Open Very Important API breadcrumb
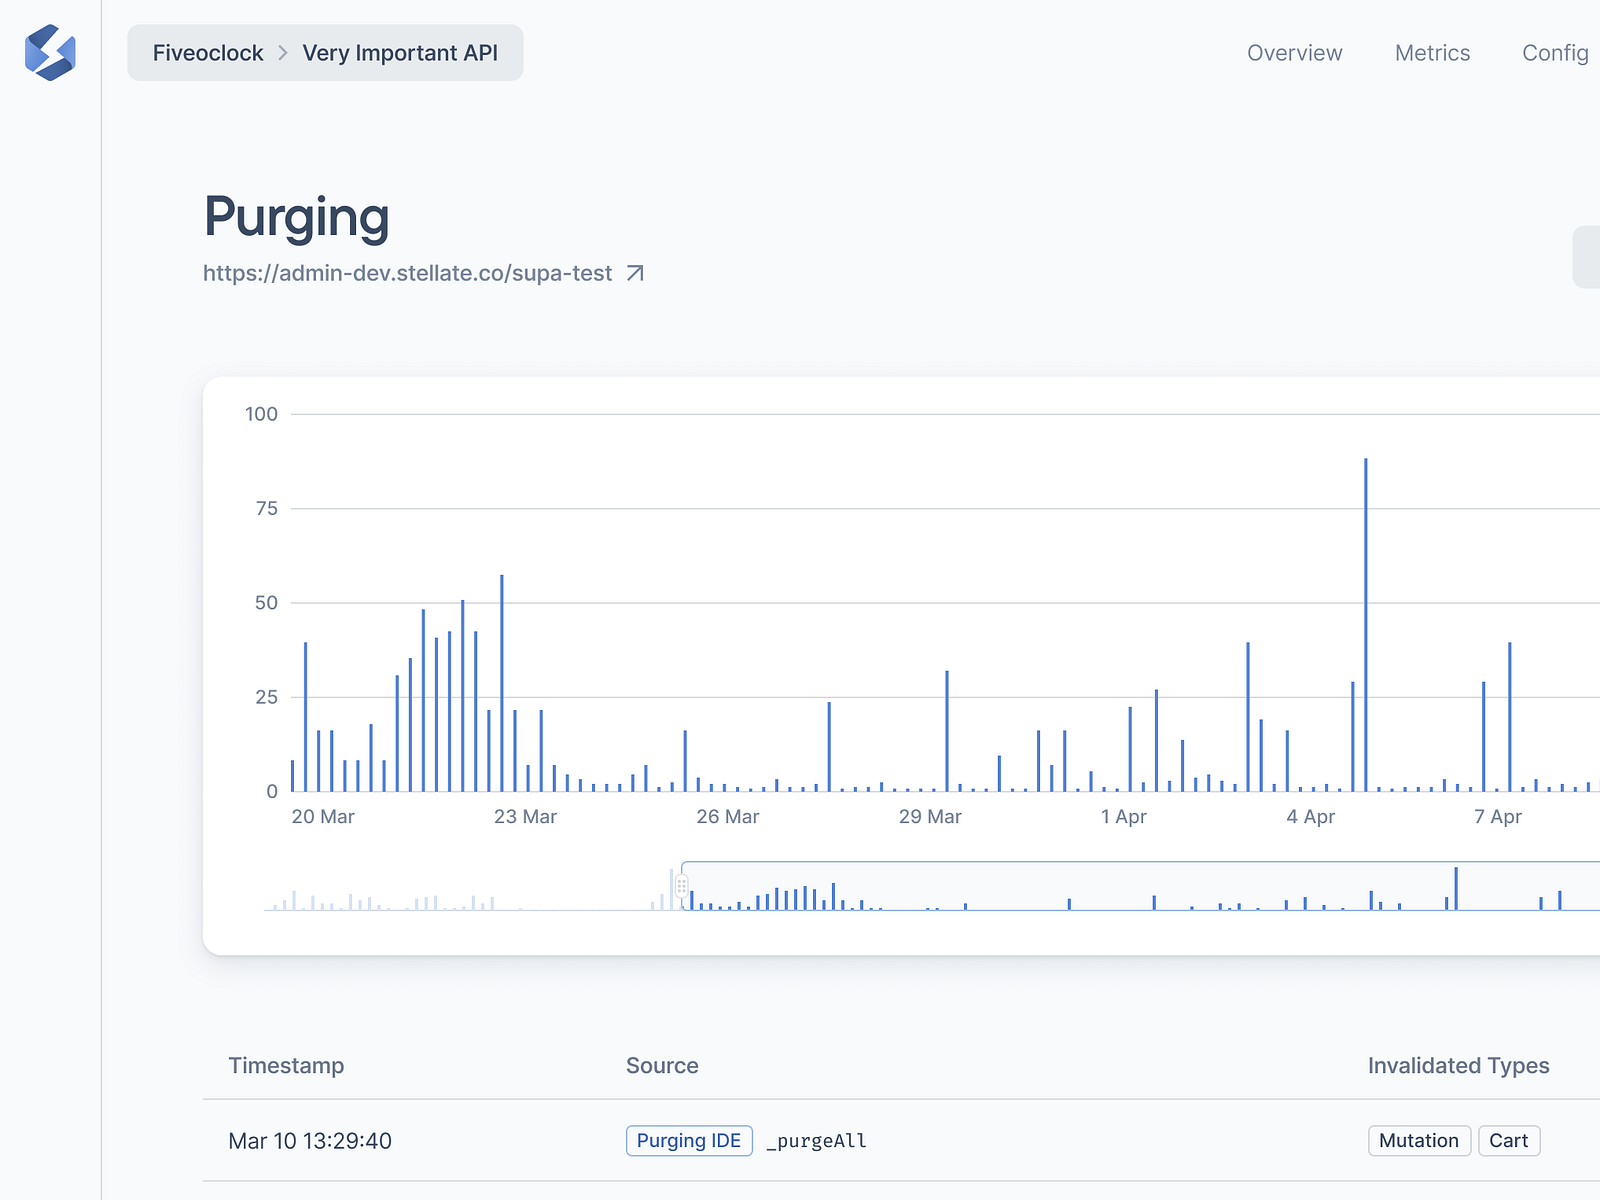This screenshot has width=1600, height=1200. click(x=400, y=53)
